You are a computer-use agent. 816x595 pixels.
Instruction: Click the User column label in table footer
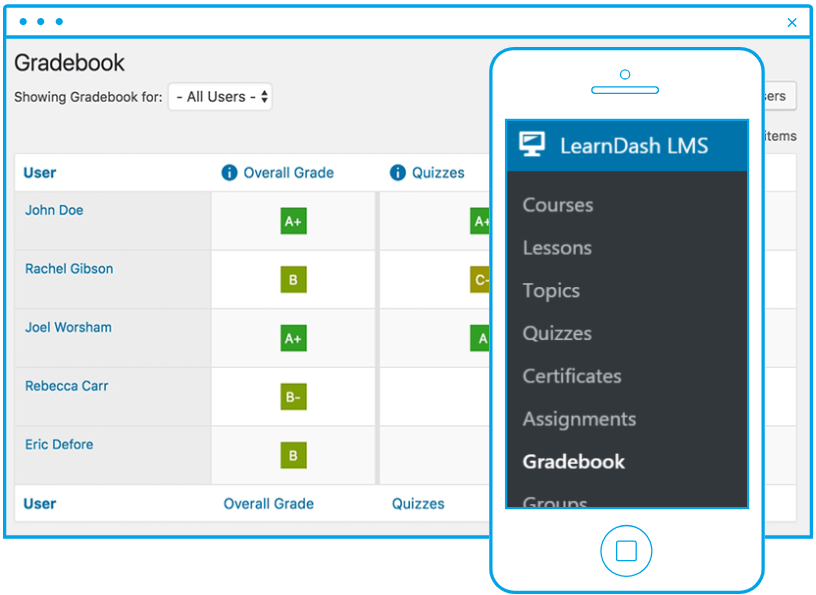pyautogui.click(x=40, y=503)
